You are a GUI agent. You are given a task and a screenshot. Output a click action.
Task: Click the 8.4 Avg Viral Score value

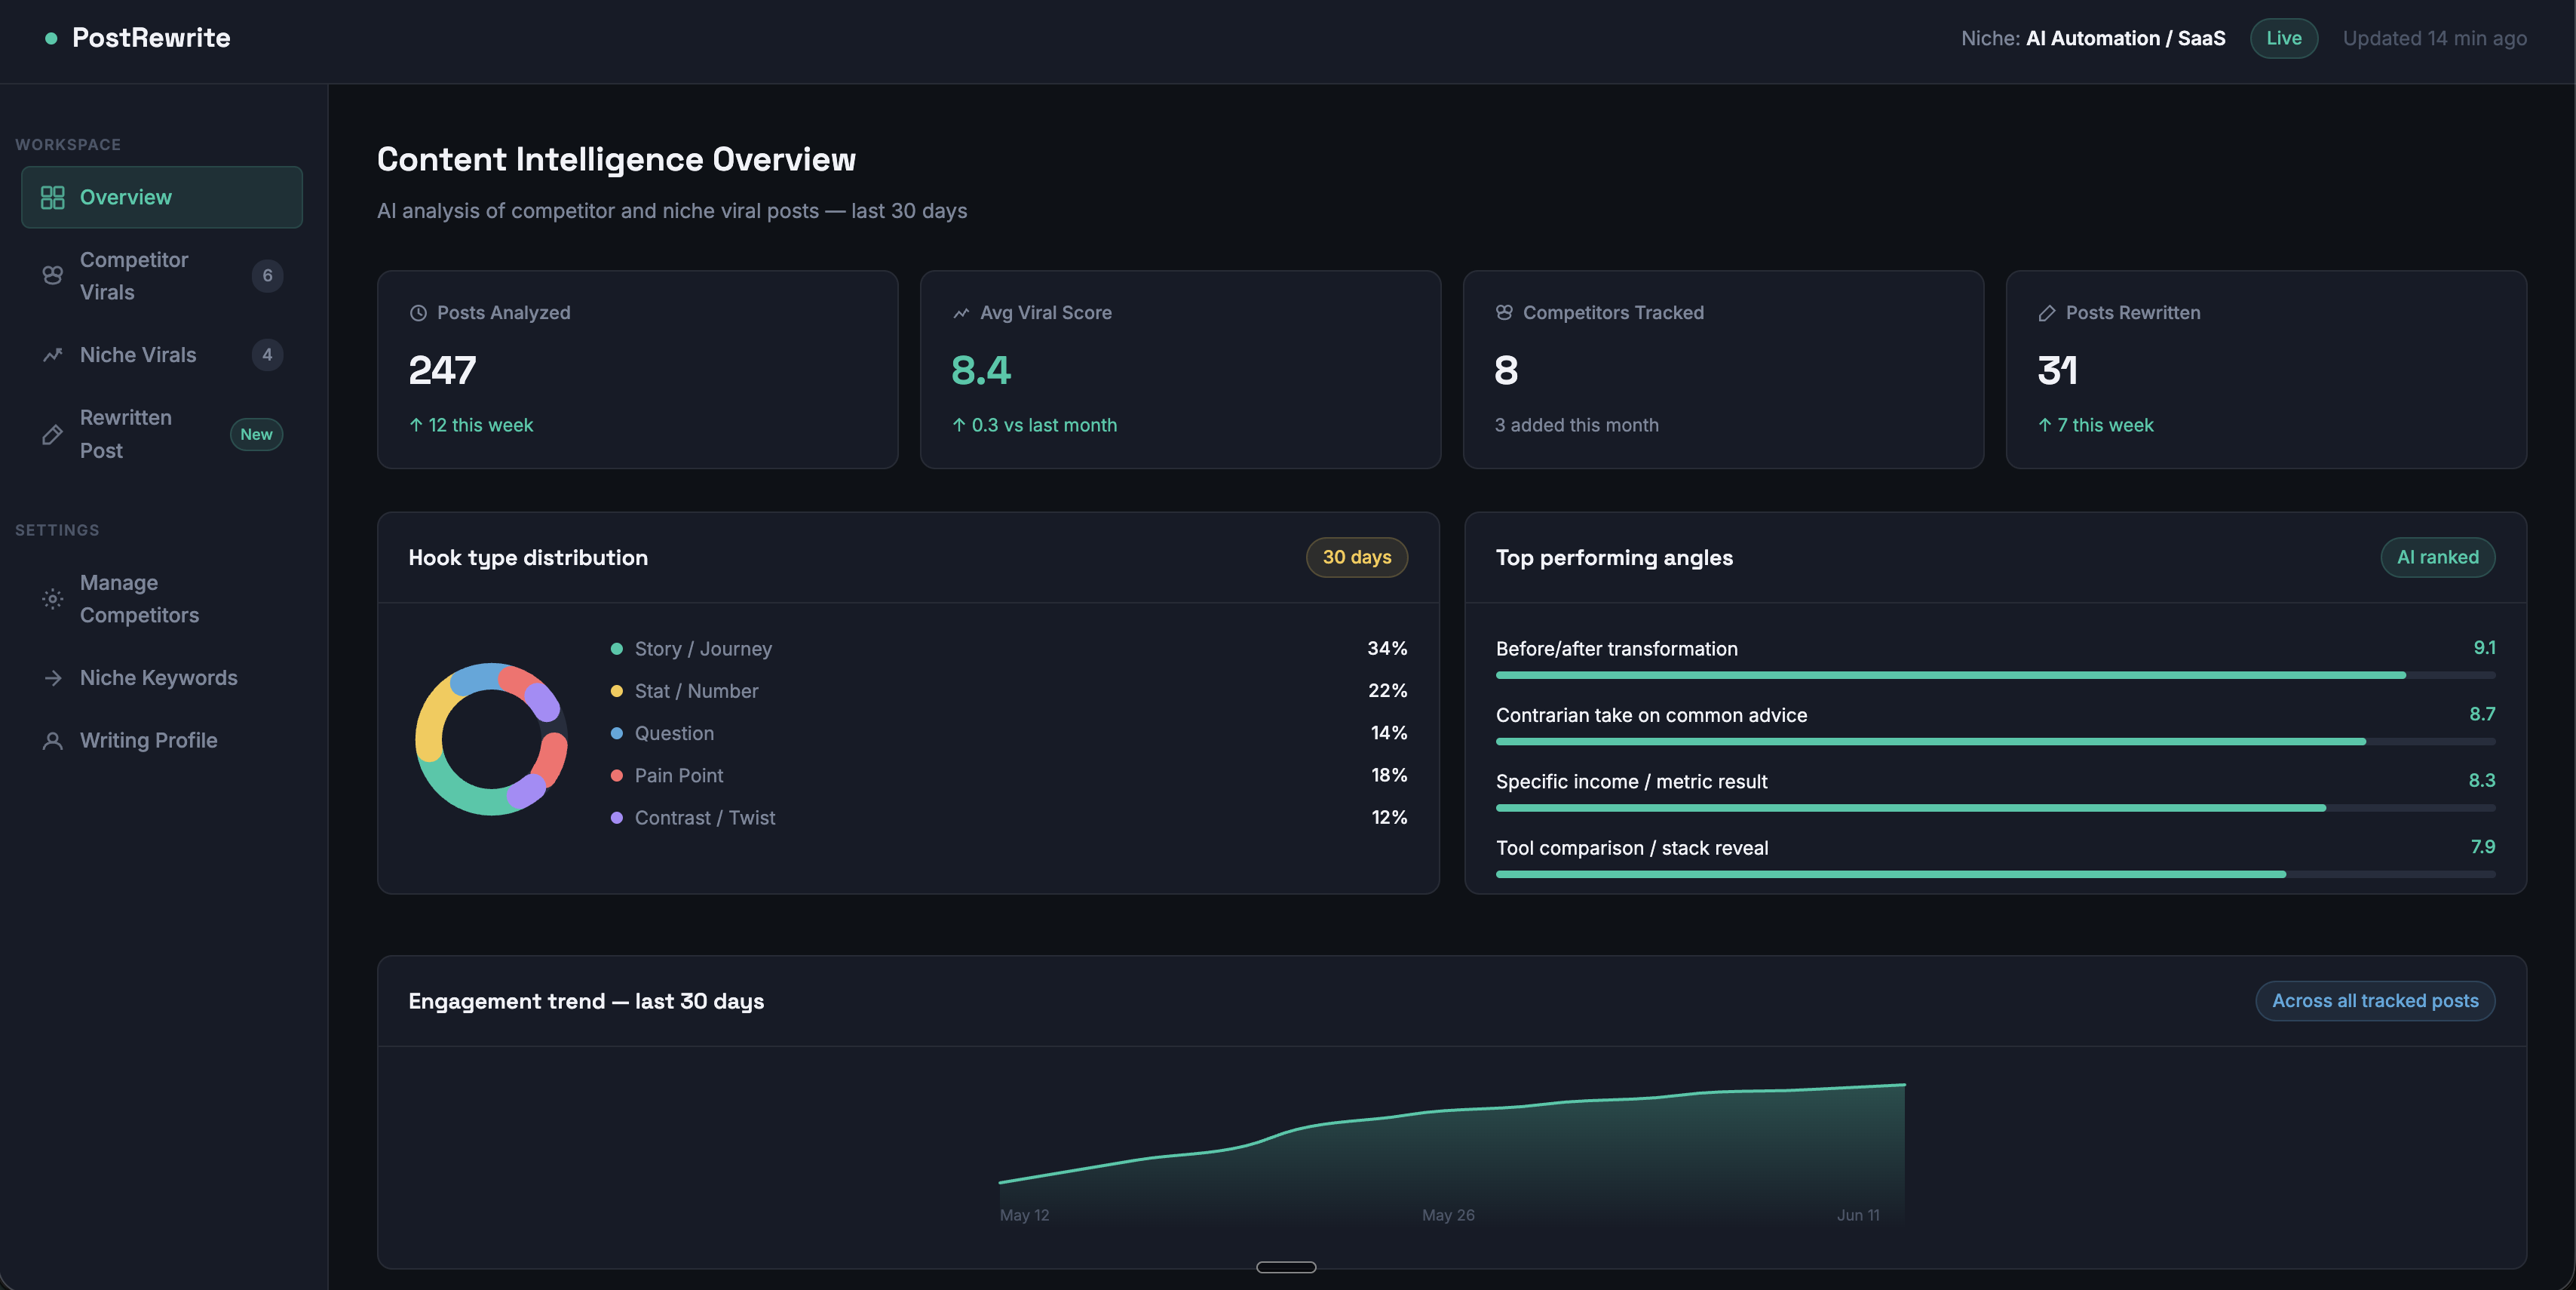(x=981, y=371)
